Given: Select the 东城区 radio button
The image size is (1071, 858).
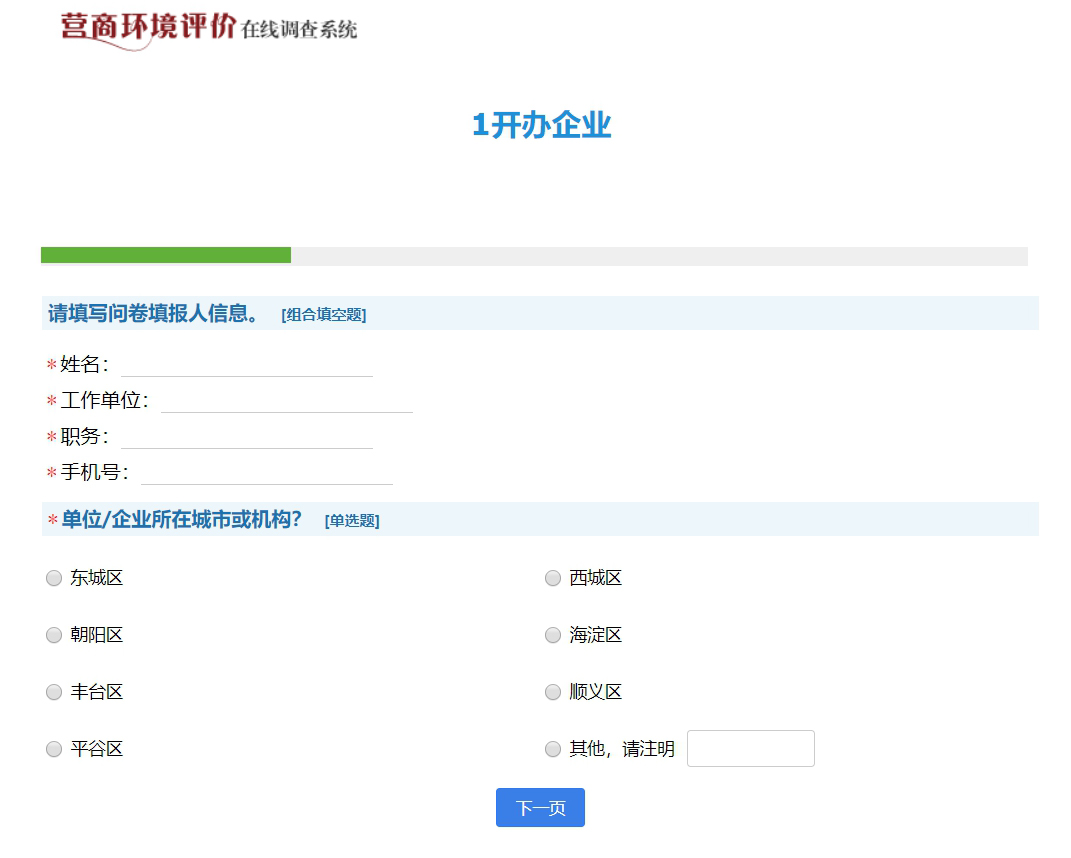Looking at the screenshot, I should pyautogui.click(x=54, y=578).
